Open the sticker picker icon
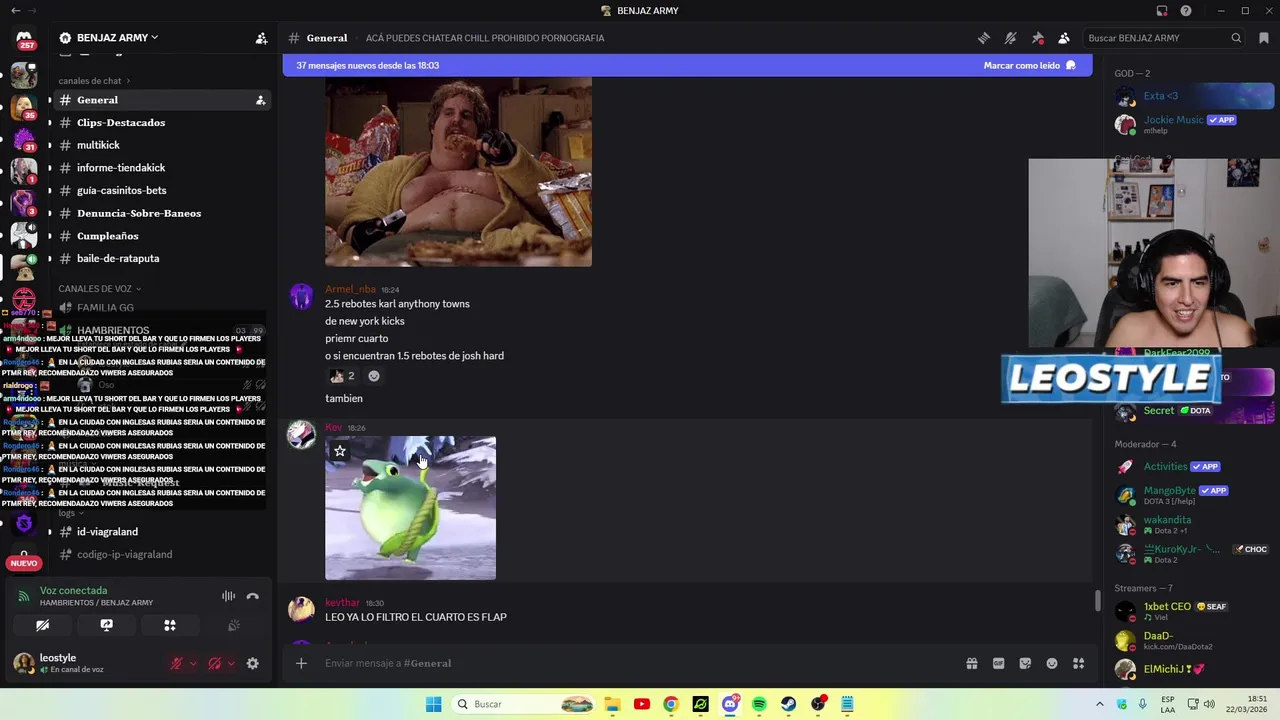Screen dimensions: 1280x720 pos(1025,663)
